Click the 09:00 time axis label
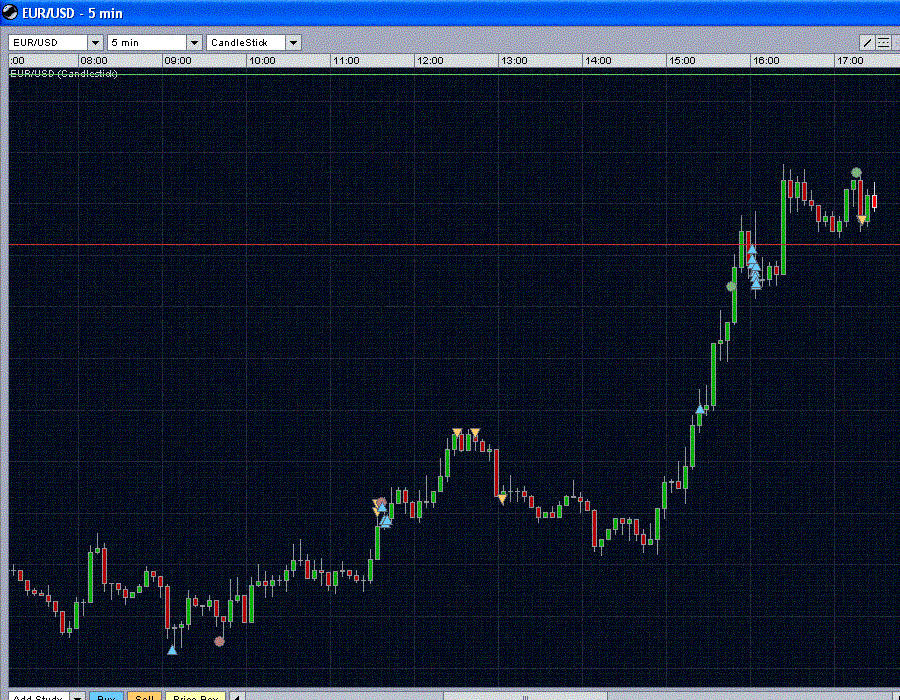900x700 pixels. point(177,60)
